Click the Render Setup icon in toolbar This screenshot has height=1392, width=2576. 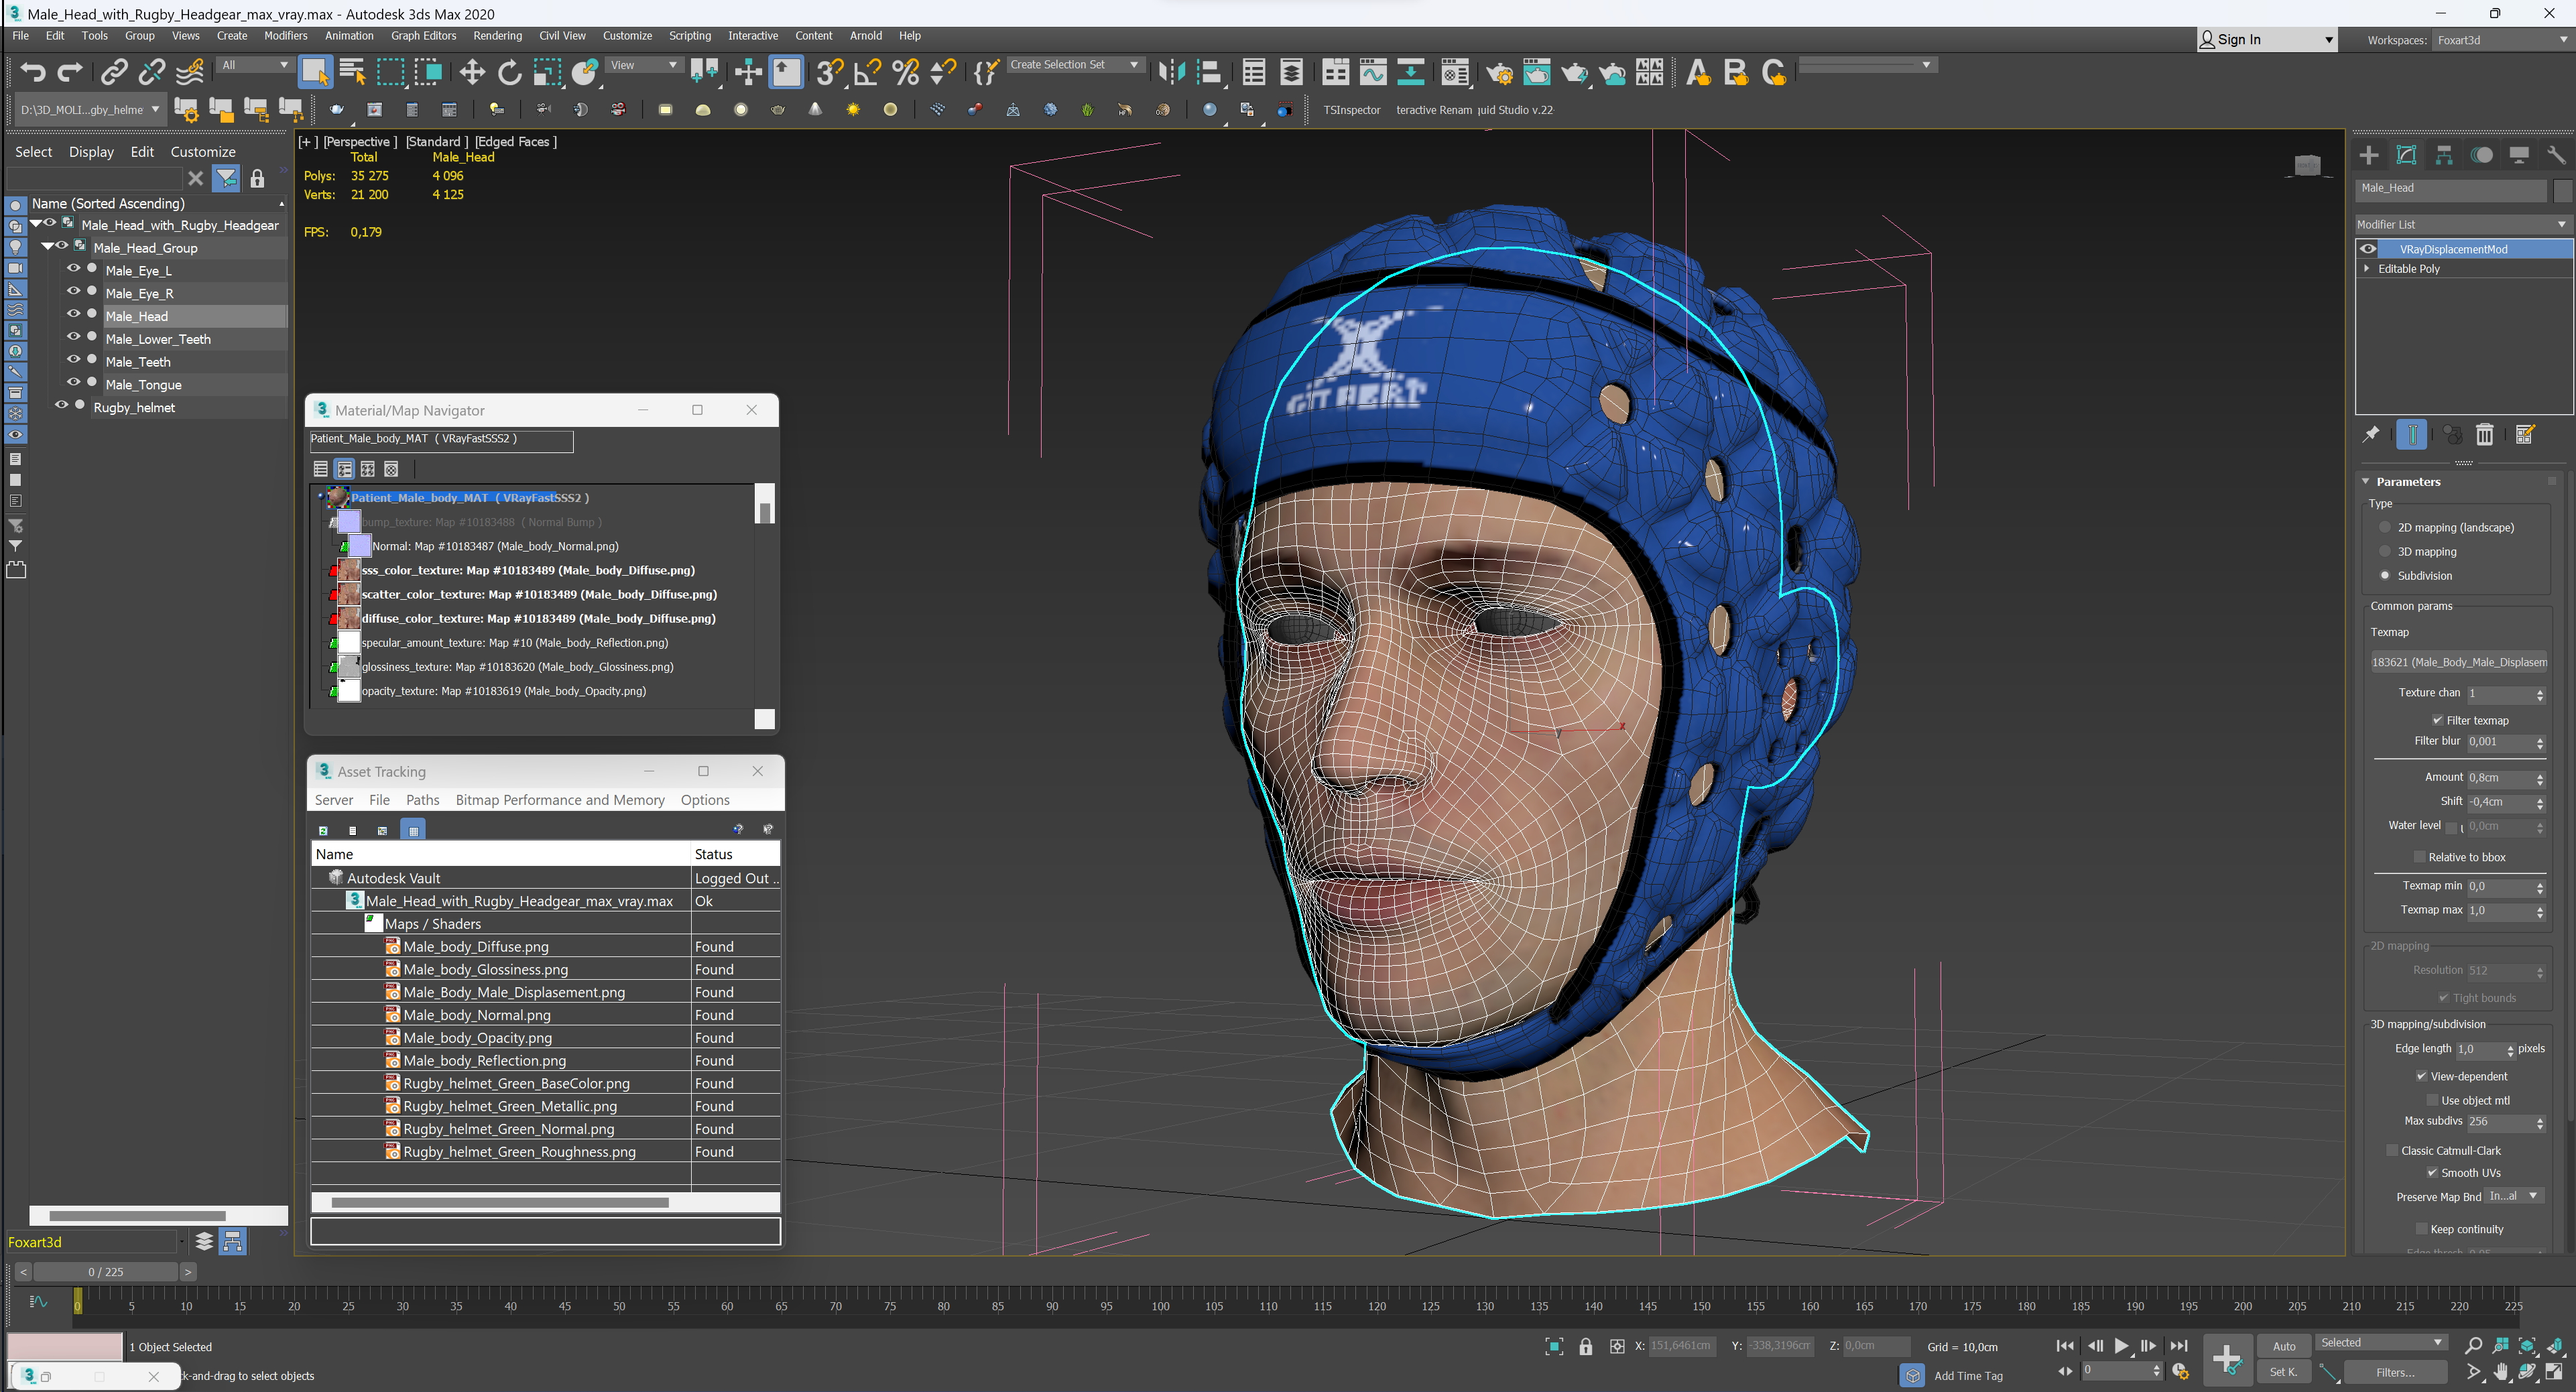[1499, 72]
